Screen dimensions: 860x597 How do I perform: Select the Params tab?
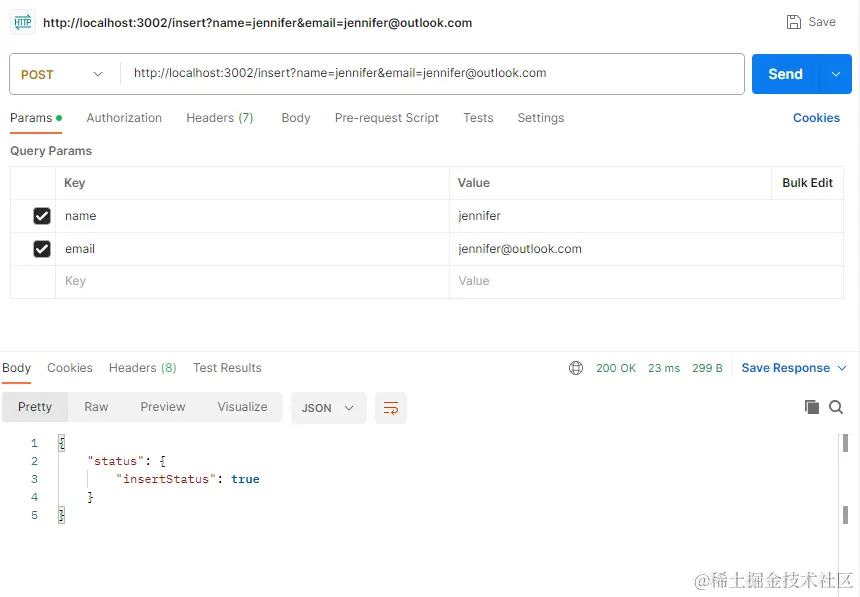click(36, 118)
